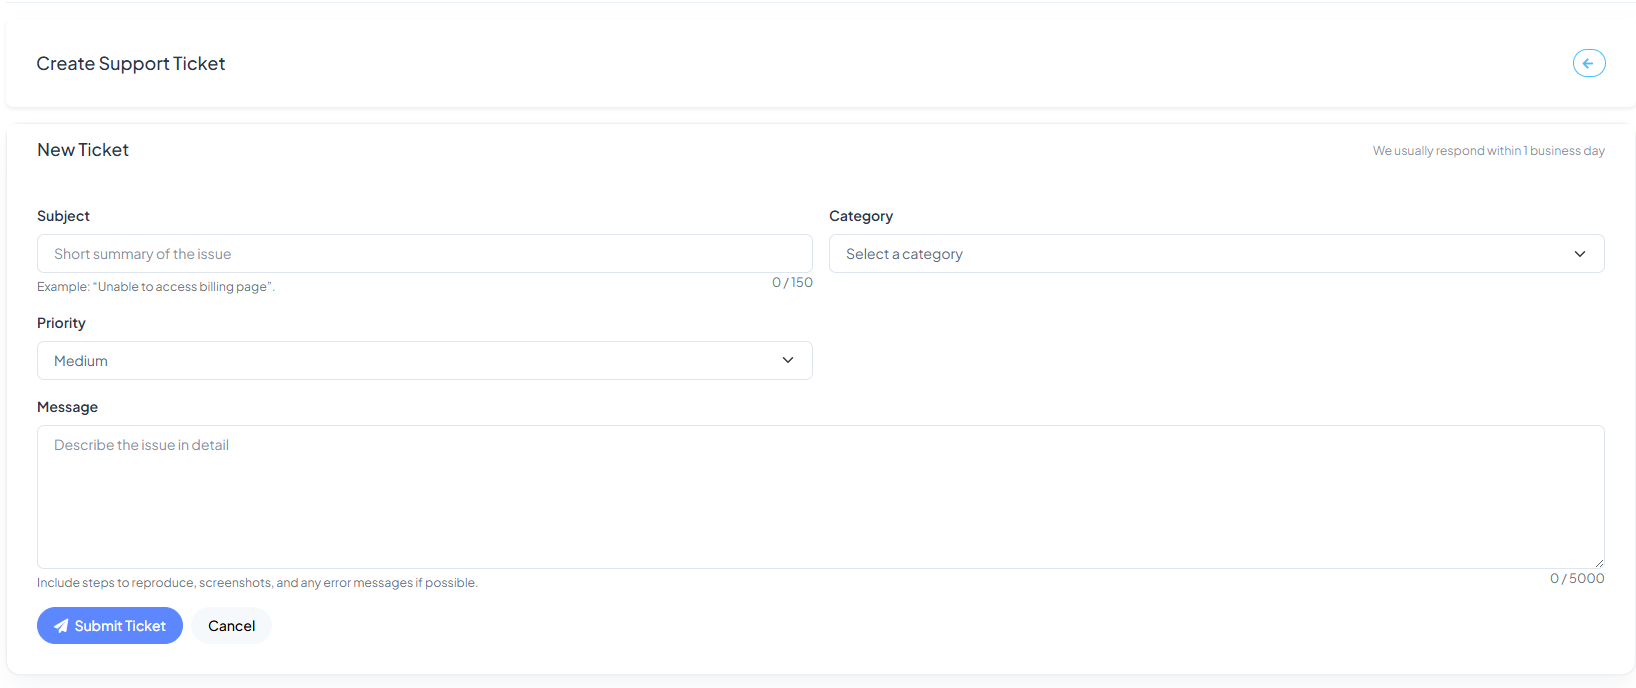Click the response time notice text

(1488, 150)
